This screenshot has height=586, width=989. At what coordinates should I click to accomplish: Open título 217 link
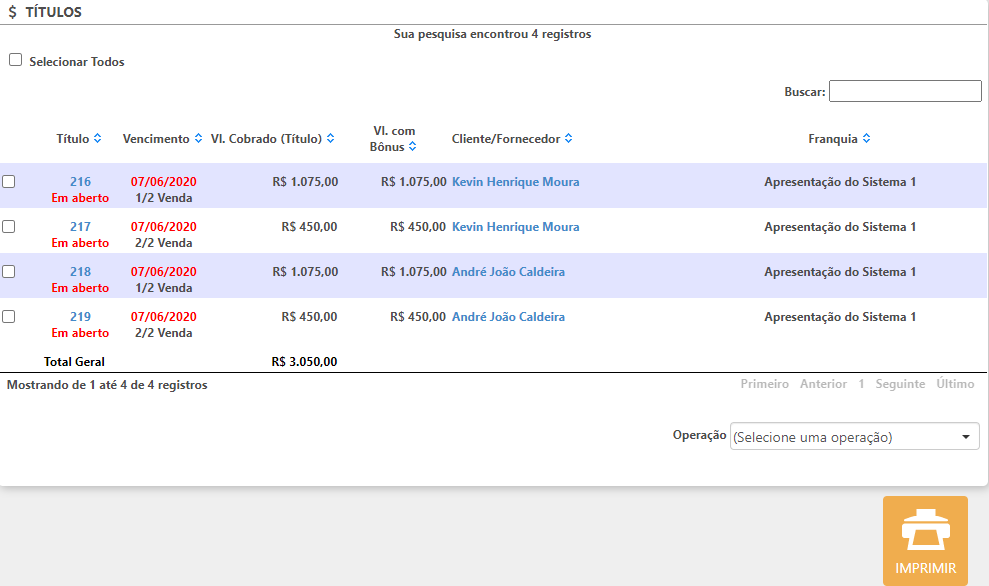[x=80, y=227]
